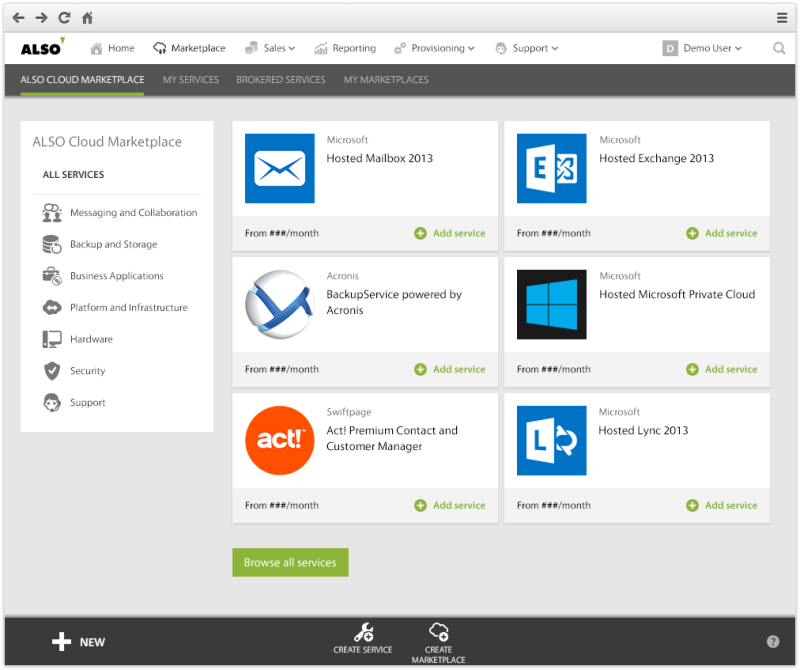Expand the Demo User account menu
Screen dimensions: 800x670
coord(704,48)
